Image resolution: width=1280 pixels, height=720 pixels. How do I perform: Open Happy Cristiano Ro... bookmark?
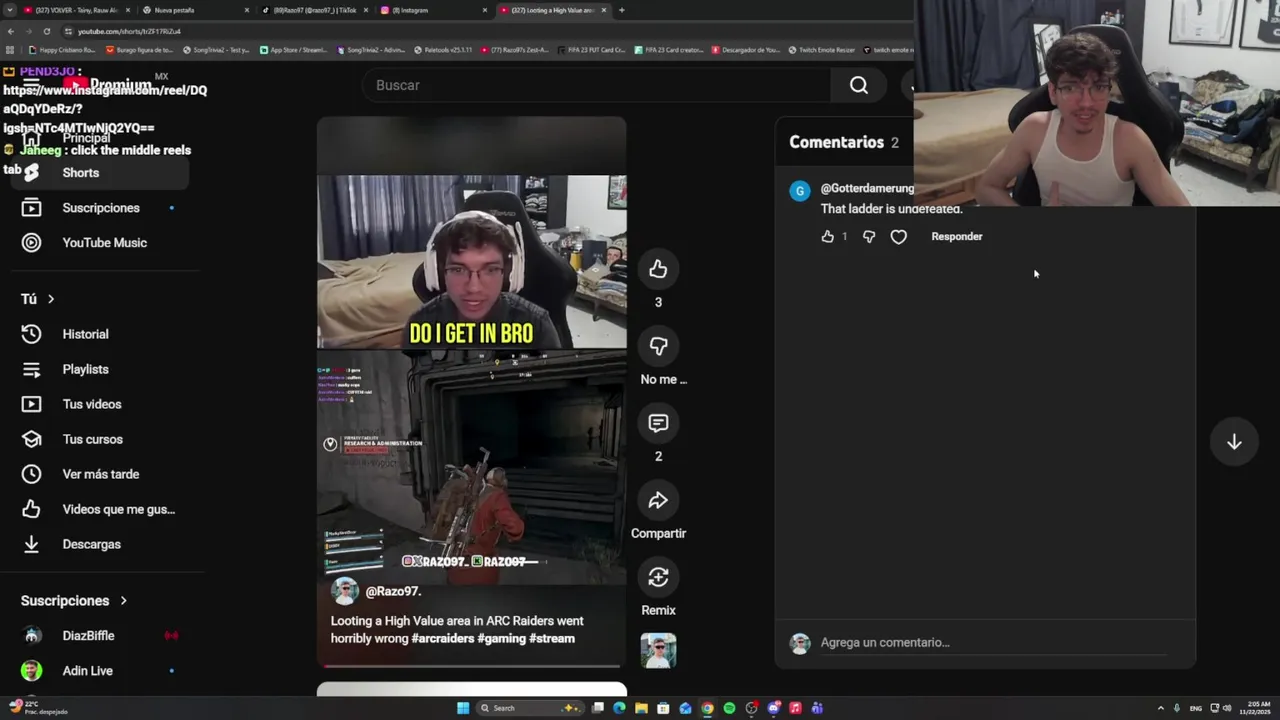[62, 50]
